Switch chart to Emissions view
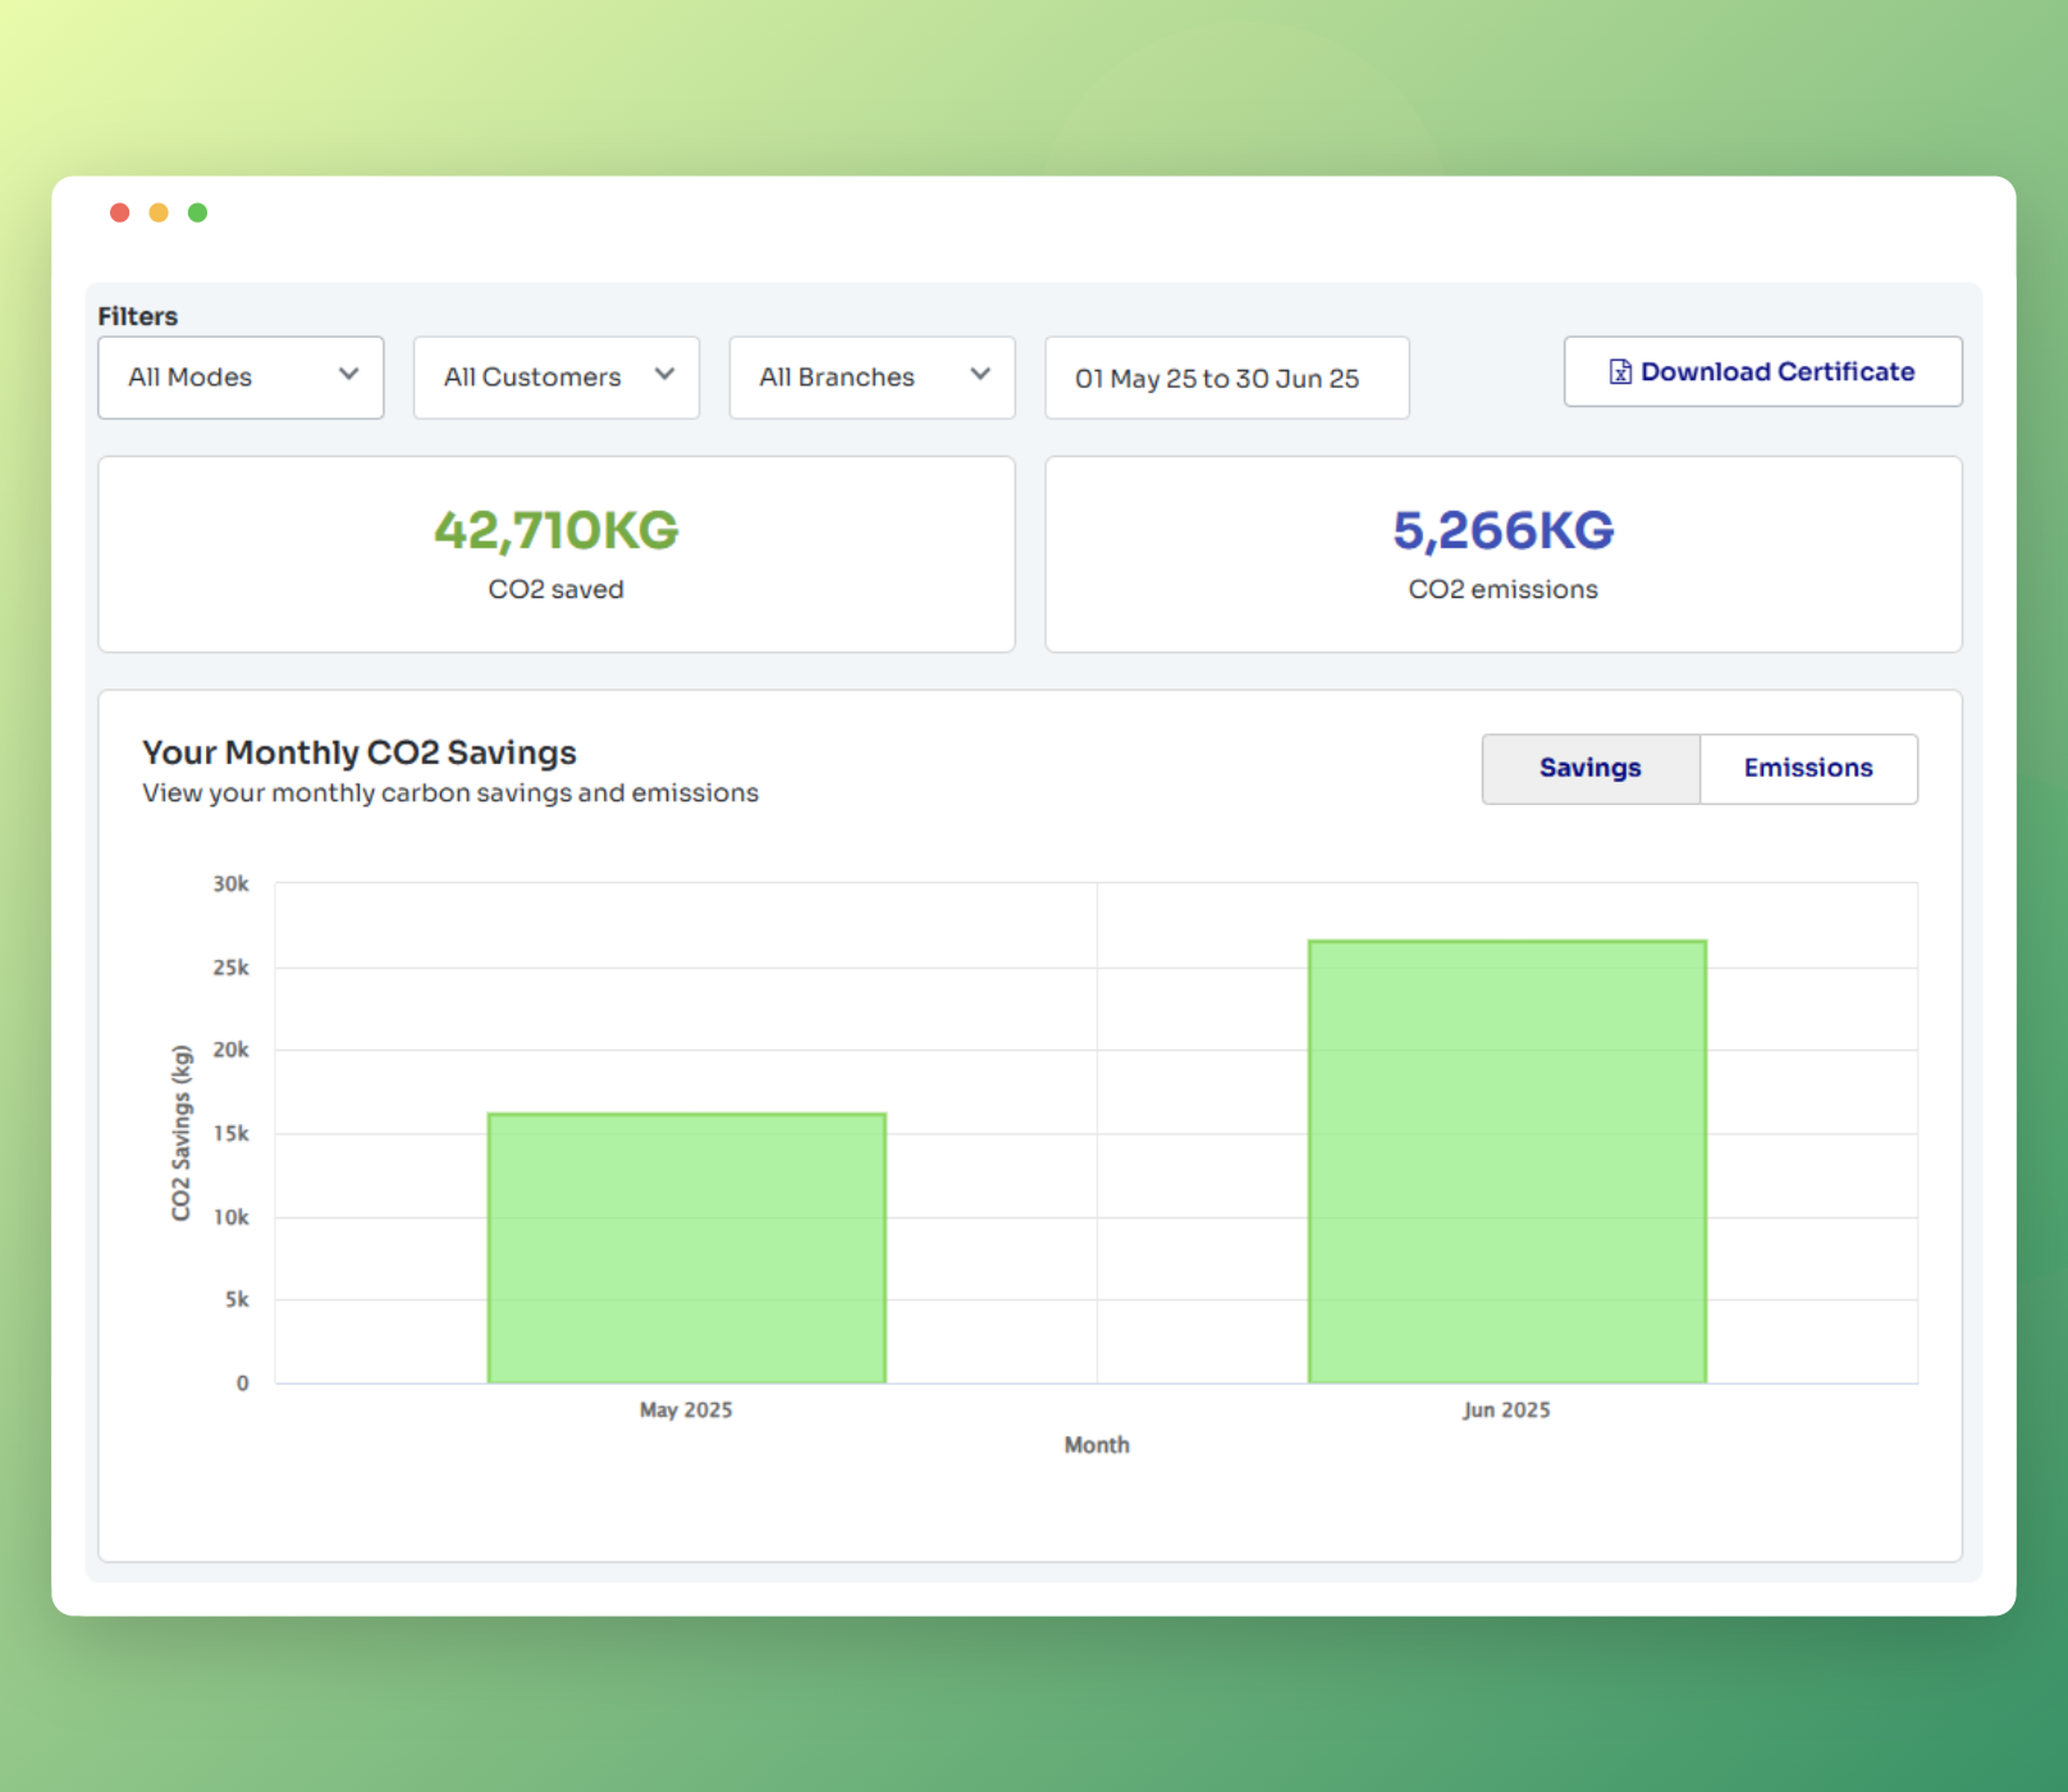2068x1792 pixels. (x=1808, y=768)
